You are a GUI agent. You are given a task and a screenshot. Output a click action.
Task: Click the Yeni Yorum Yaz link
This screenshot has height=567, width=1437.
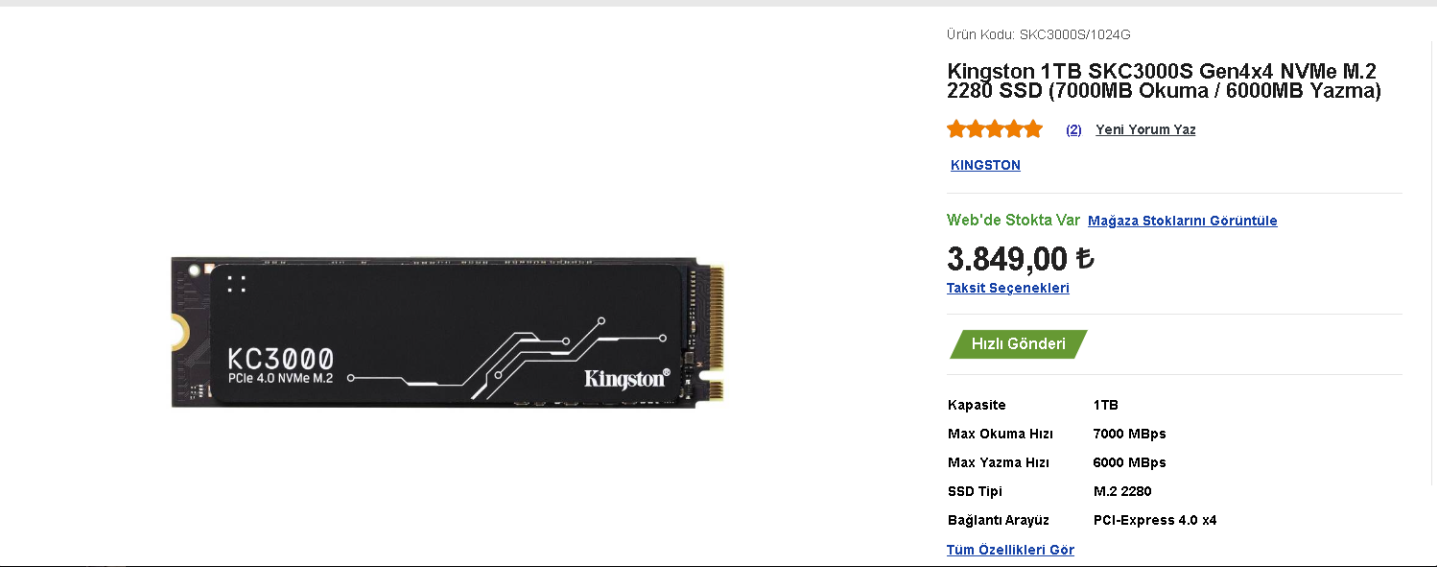pyautogui.click(x=1145, y=130)
